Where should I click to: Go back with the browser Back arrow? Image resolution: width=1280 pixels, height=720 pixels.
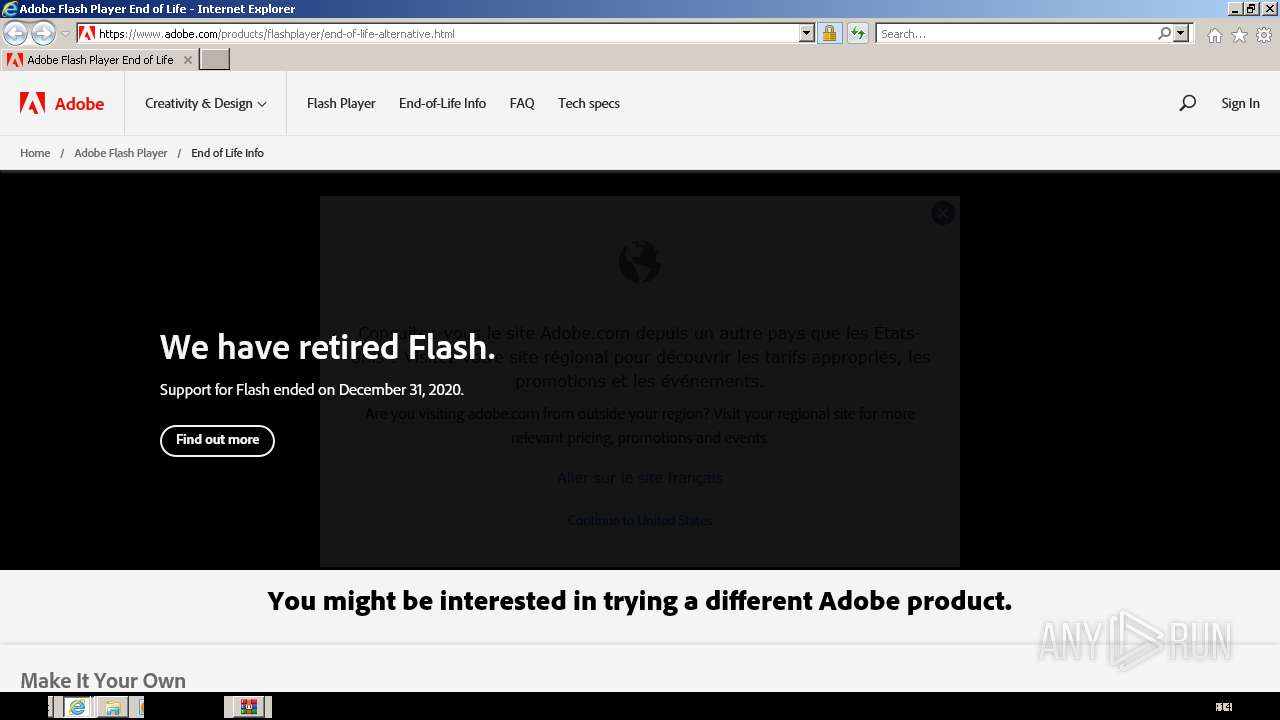[x=15, y=34]
